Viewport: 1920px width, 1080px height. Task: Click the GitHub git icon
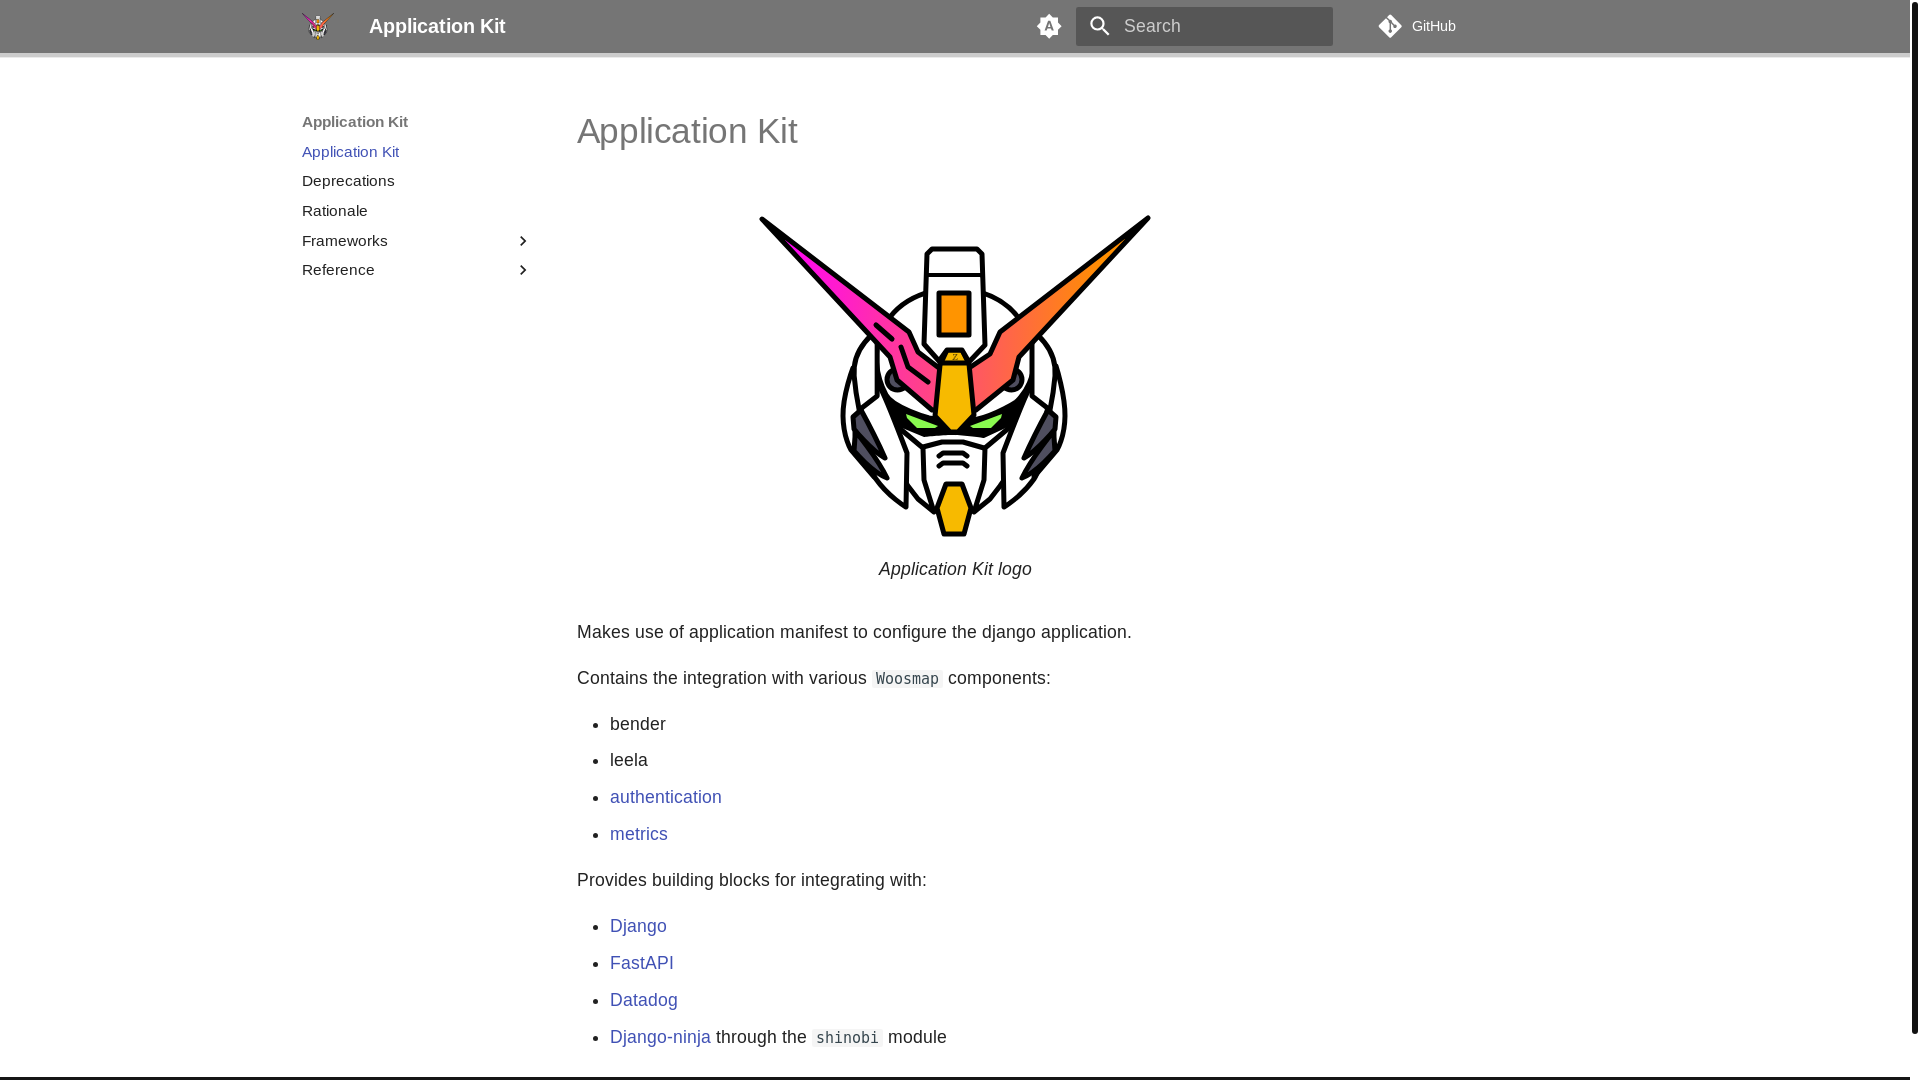(1390, 26)
